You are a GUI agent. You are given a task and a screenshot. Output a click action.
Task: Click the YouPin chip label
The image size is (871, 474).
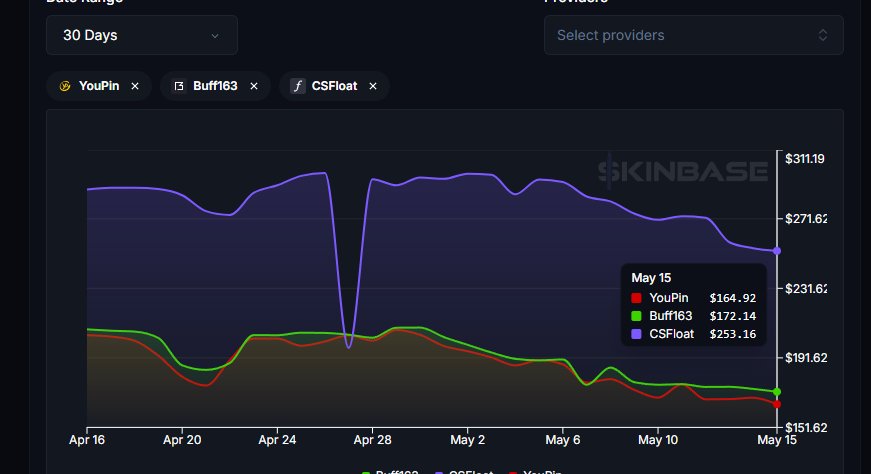tap(99, 86)
